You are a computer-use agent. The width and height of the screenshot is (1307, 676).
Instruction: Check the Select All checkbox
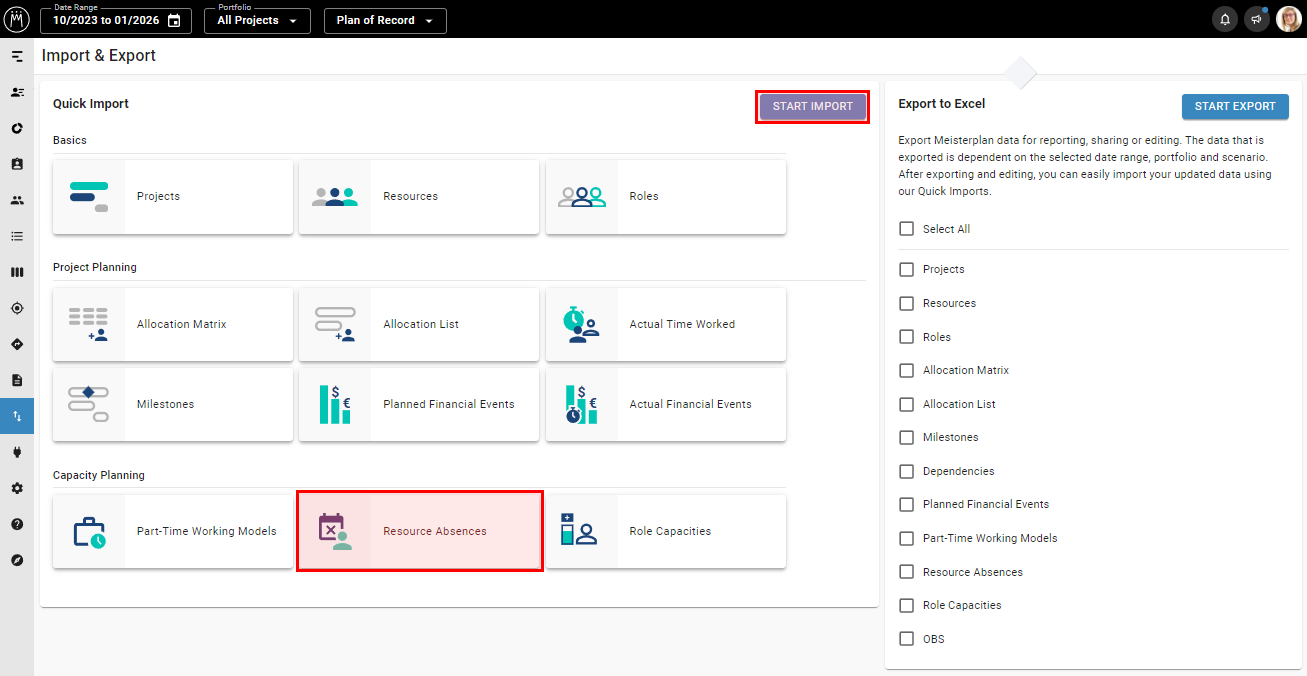(x=907, y=229)
